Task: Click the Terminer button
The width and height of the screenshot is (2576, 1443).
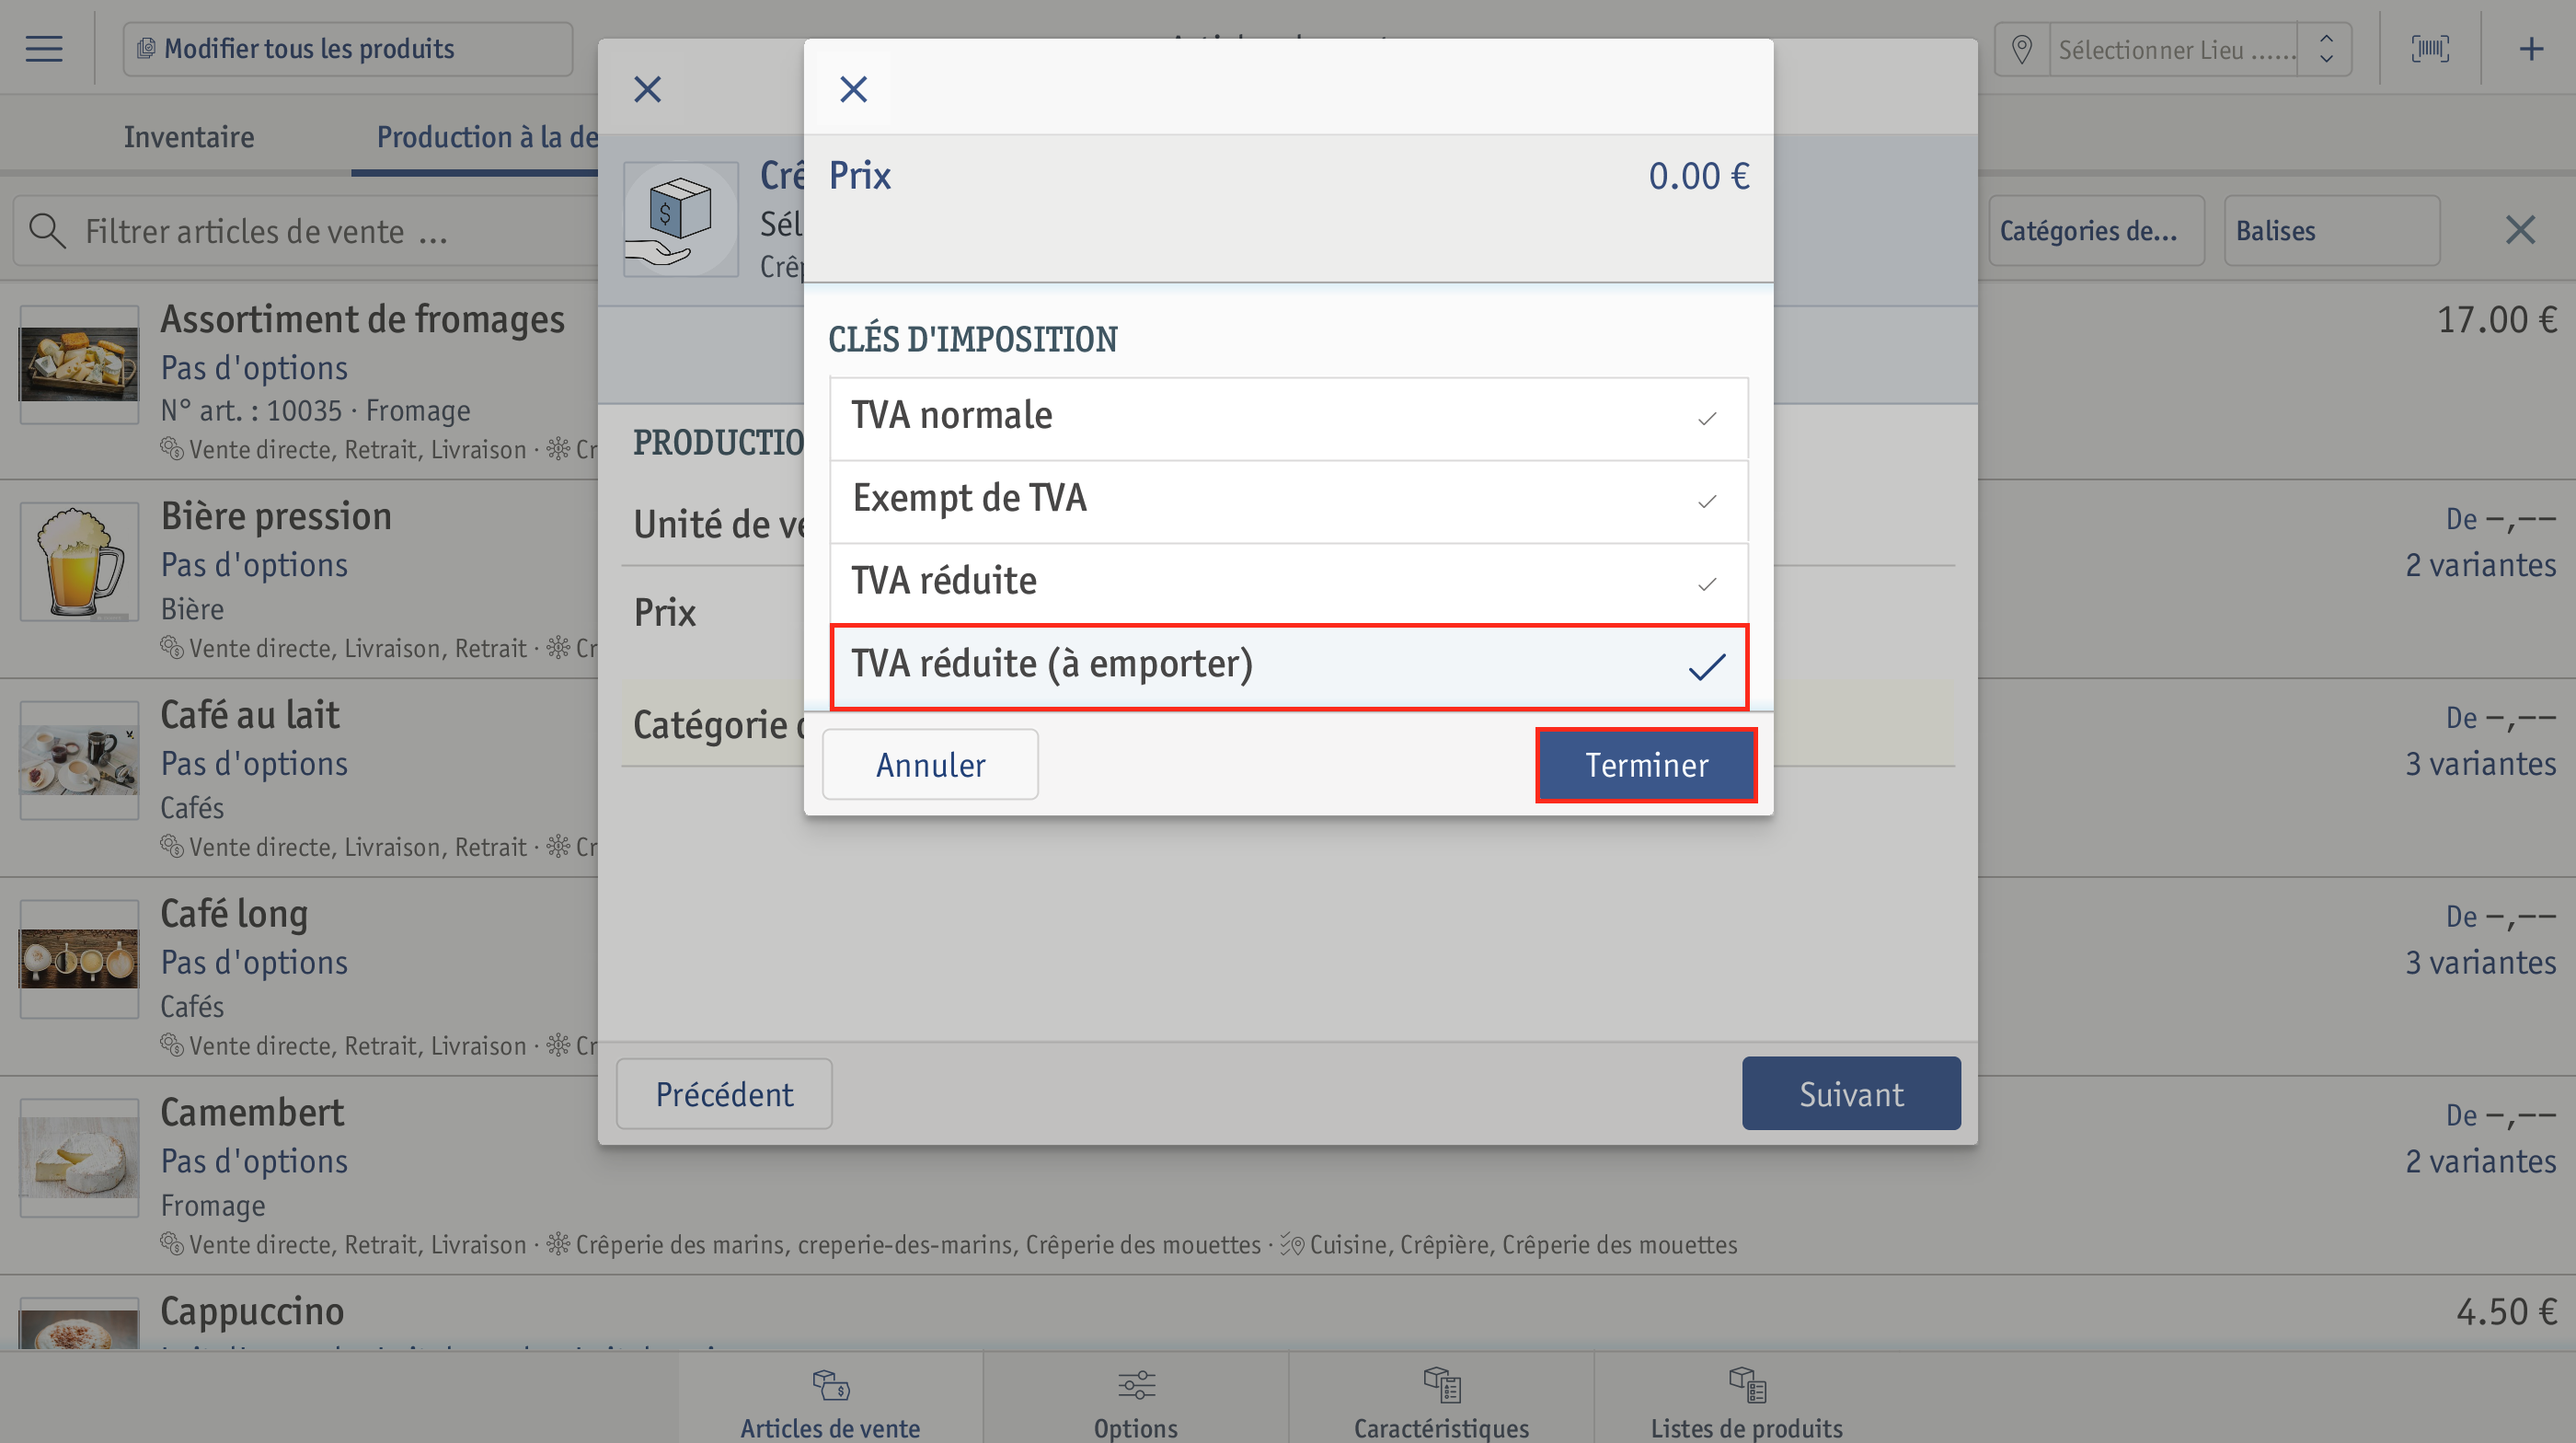Action: (x=1646, y=765)
